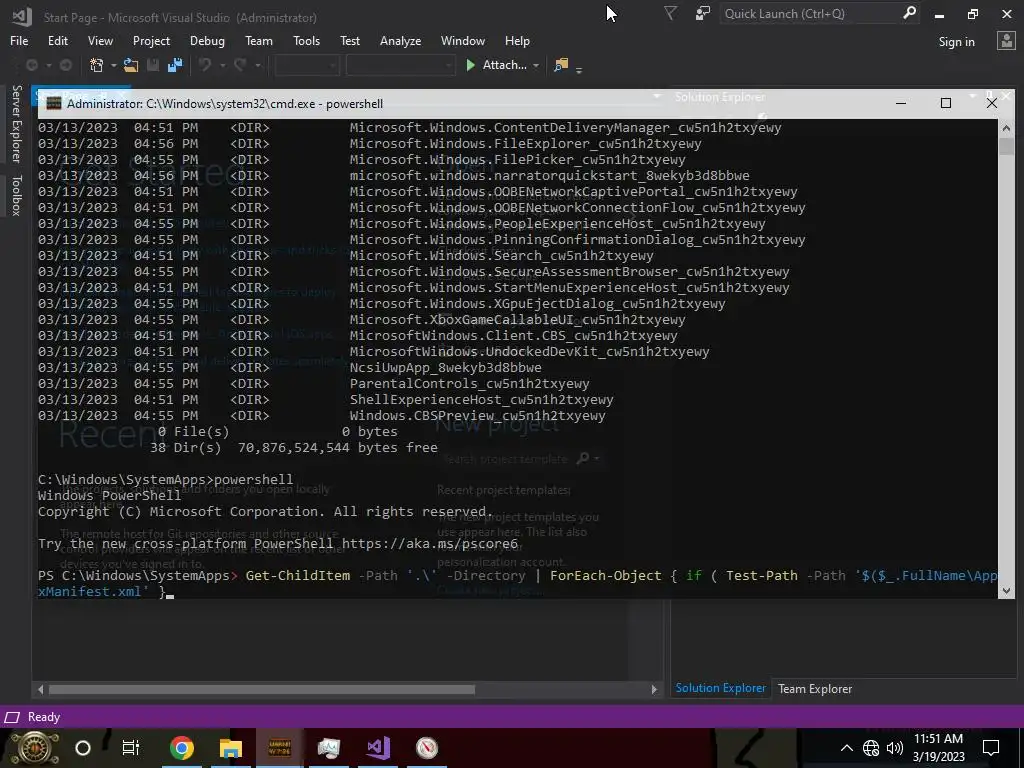Open the Edit menu

coord(57,40)
